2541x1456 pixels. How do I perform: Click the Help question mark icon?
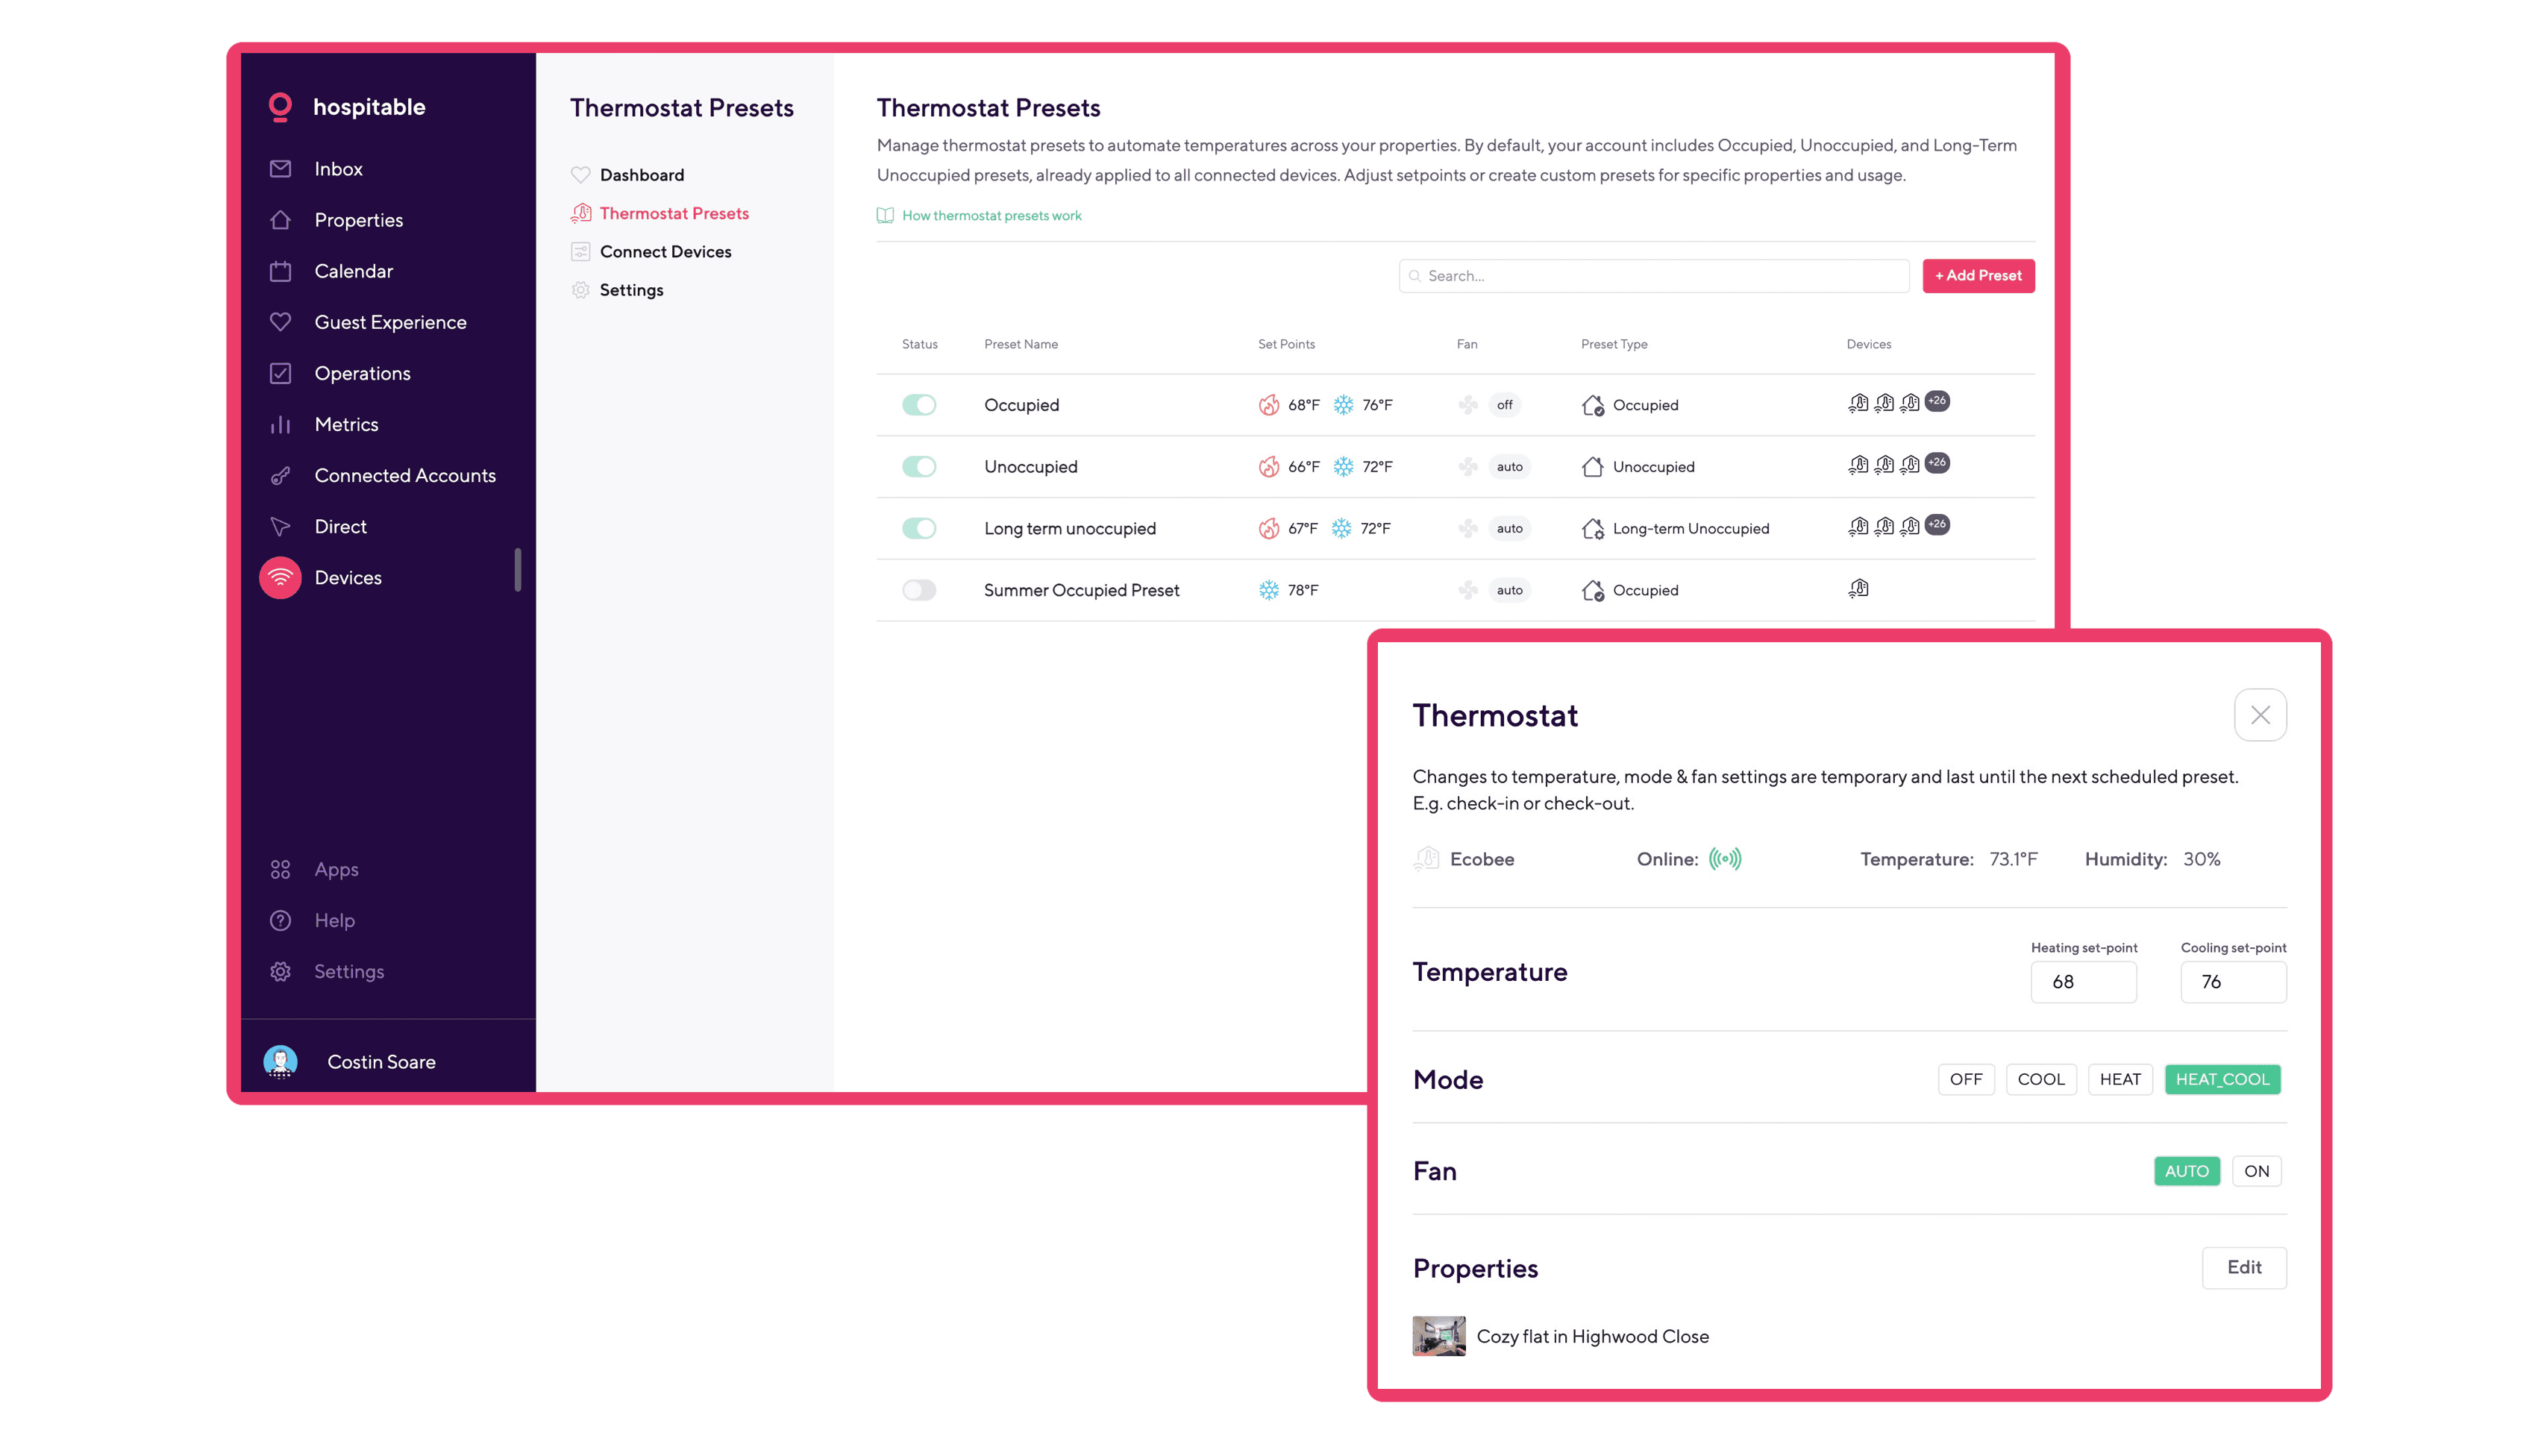coord(280,921)
